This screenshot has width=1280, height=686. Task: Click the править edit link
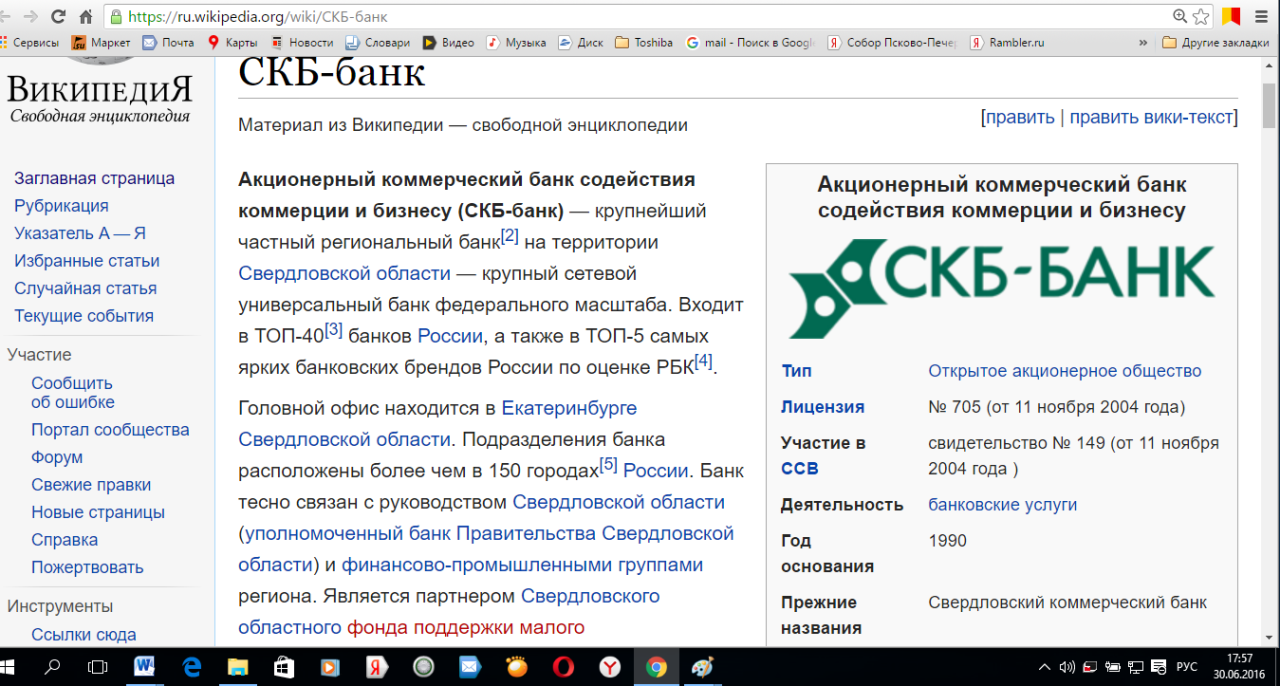point(1020,117)
